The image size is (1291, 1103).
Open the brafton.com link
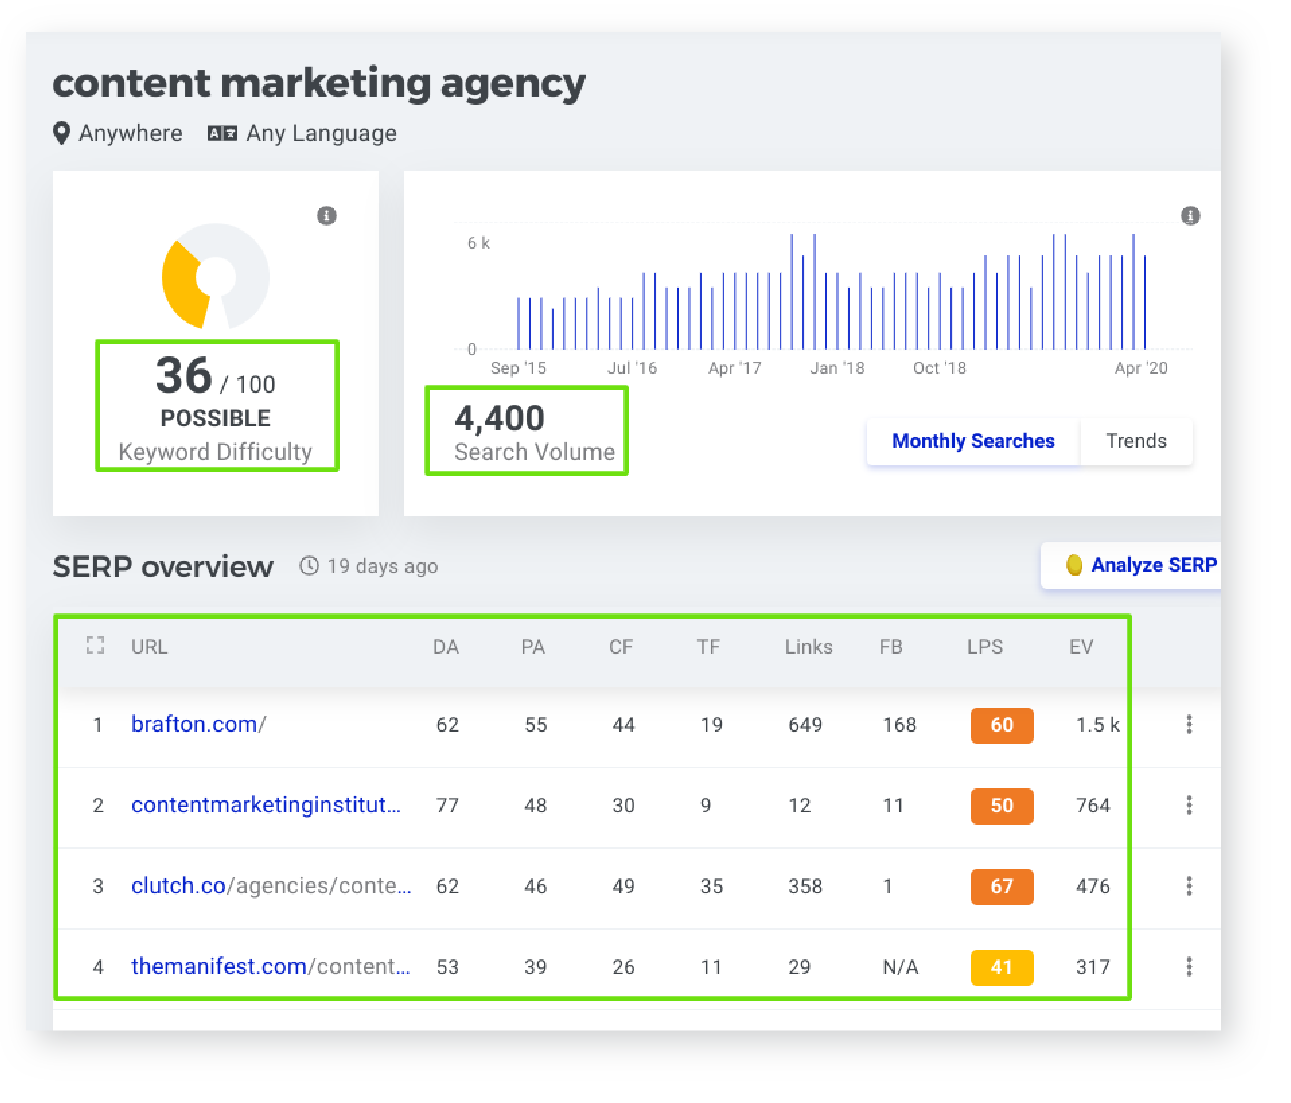point(198,724)
